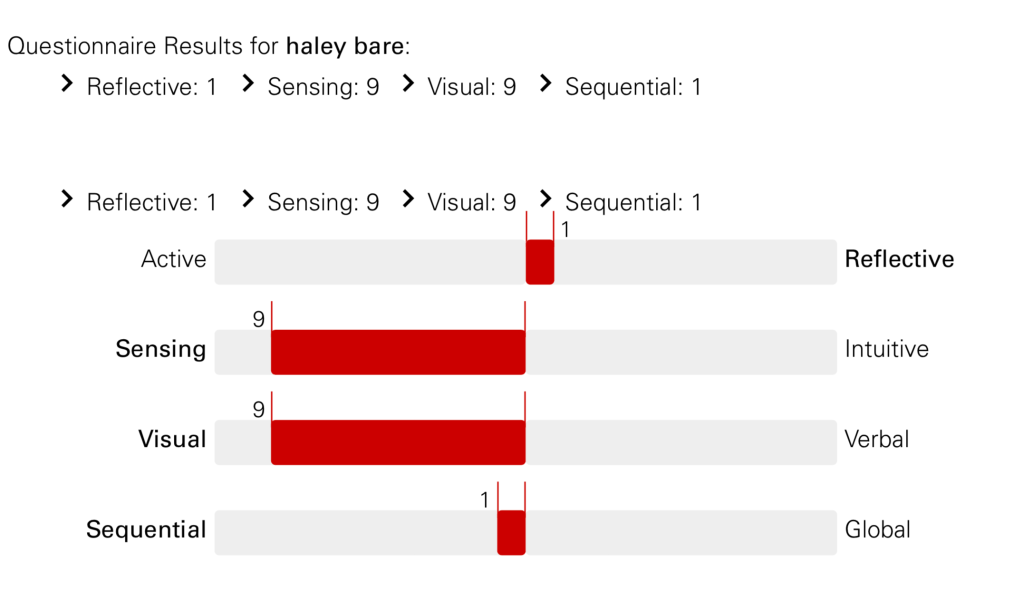Click the name haley bare in the heading
This screenshot has height=601, width=1023.
tap(345, 46)
